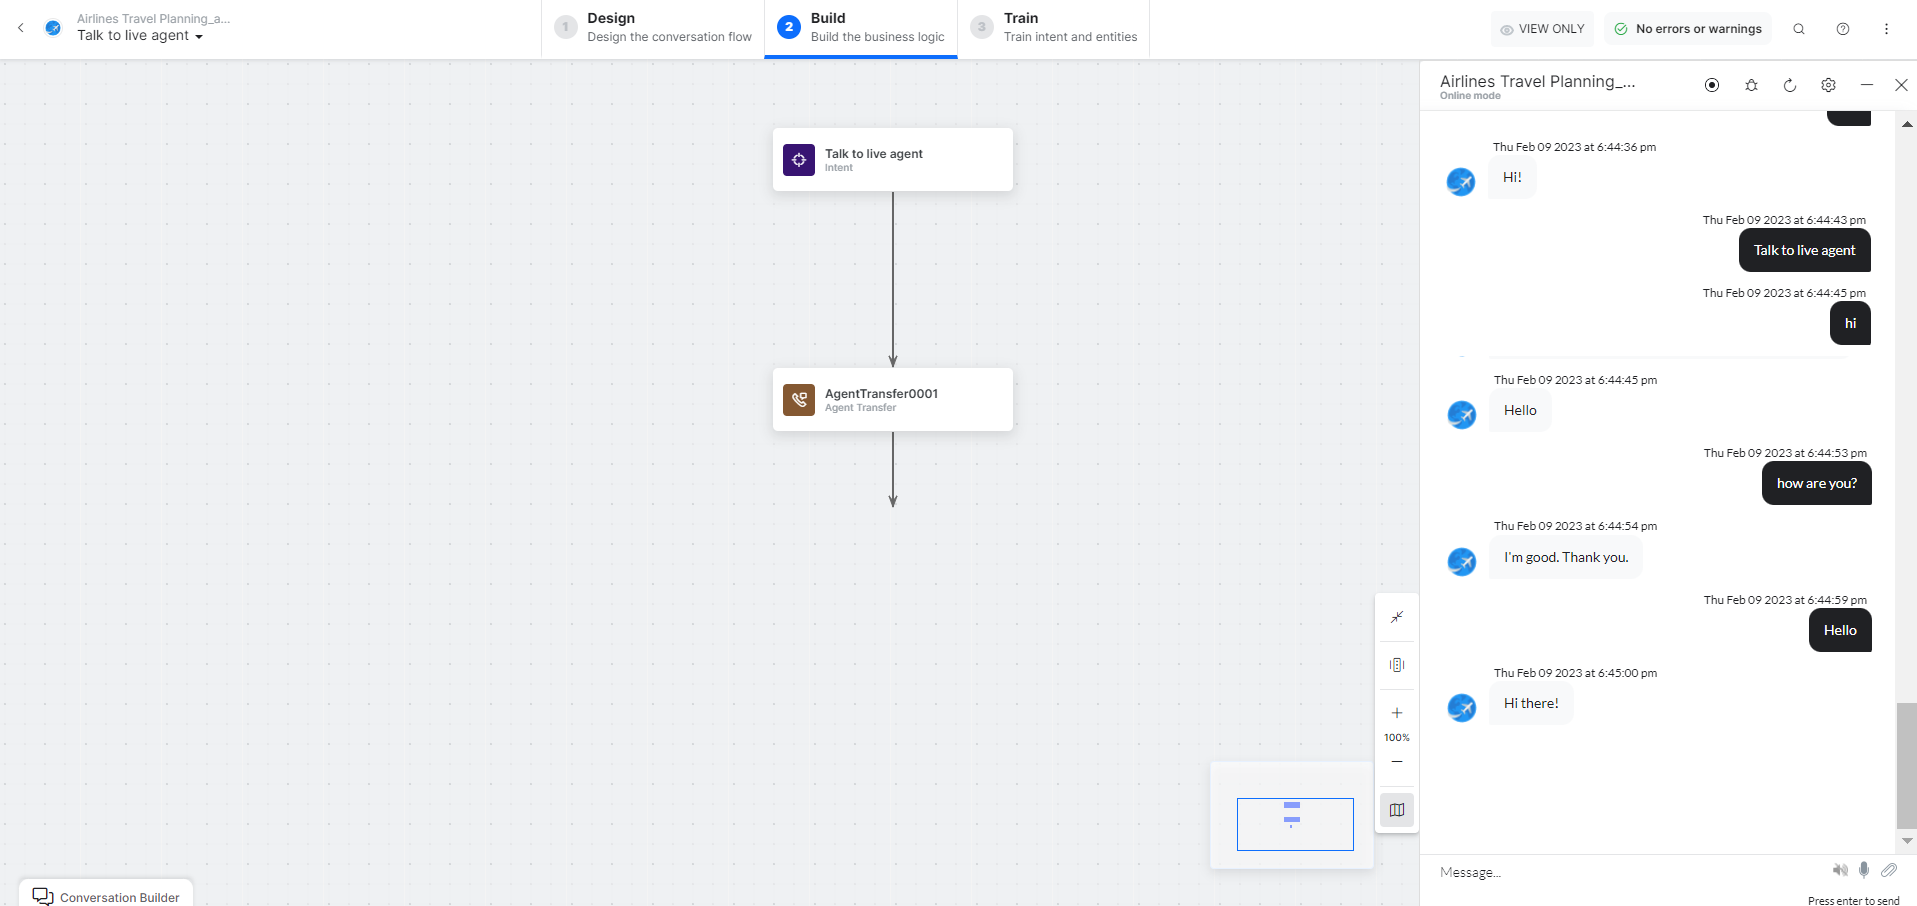Click the microphone voice input icon
Screen dimensions: 1917x906
(x=1864, y=870)
